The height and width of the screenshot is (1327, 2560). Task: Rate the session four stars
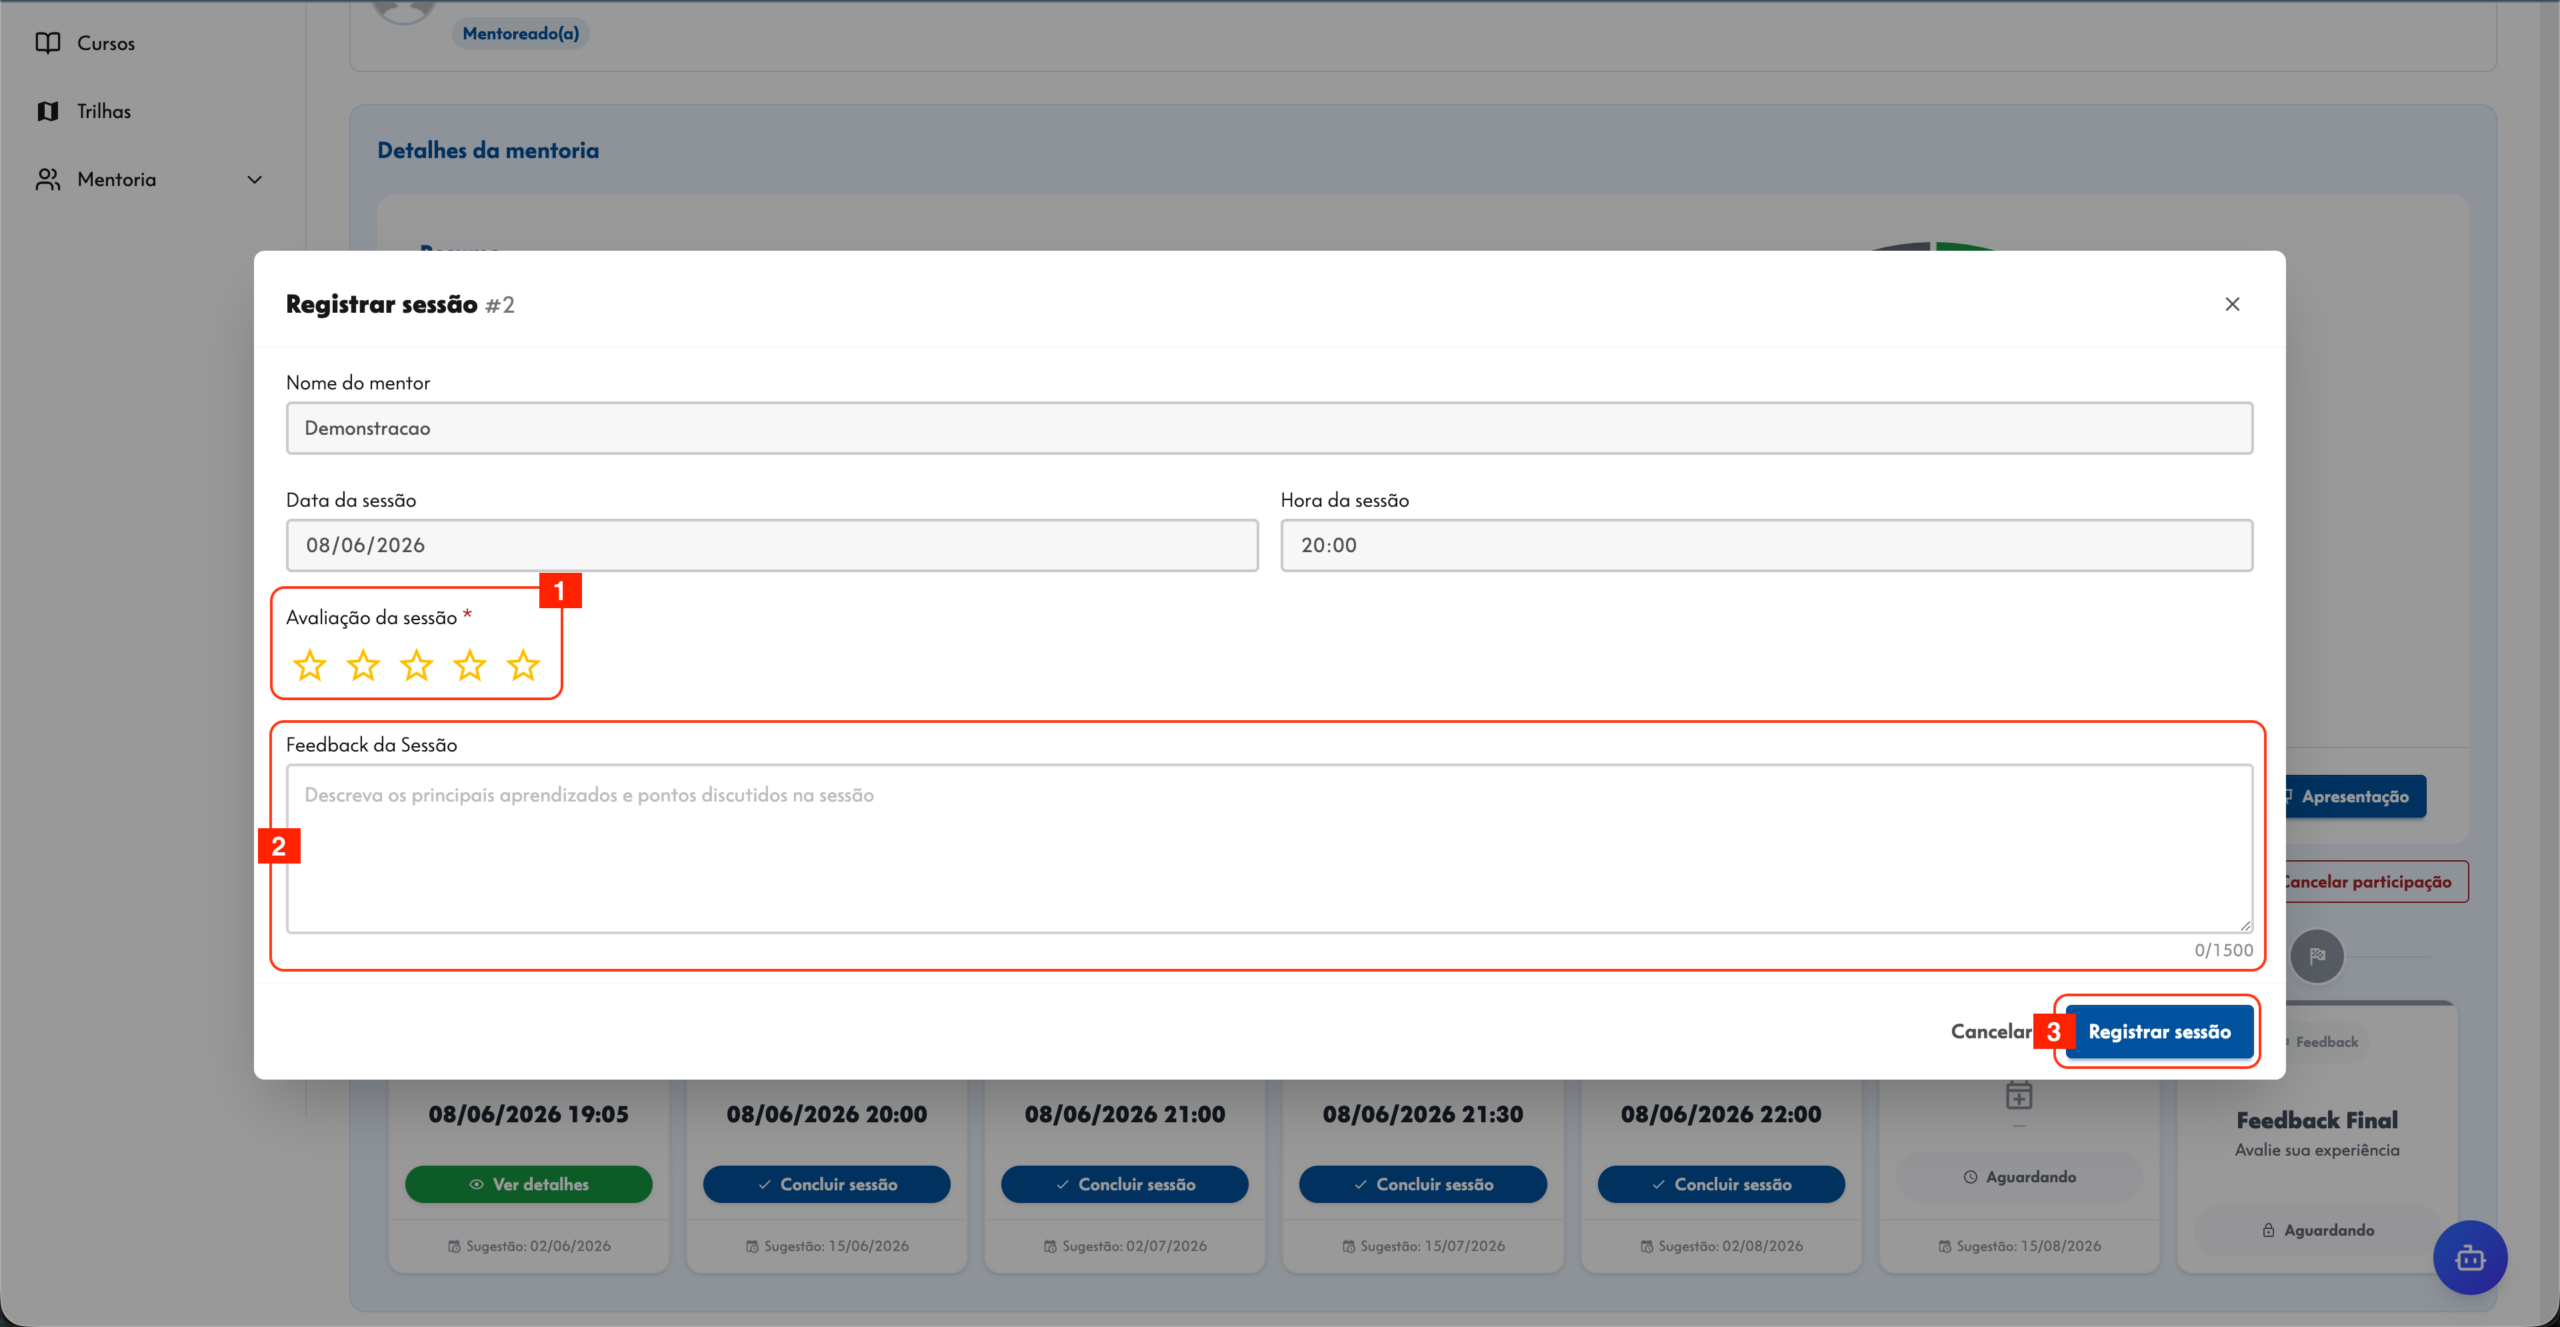(470, 665)
